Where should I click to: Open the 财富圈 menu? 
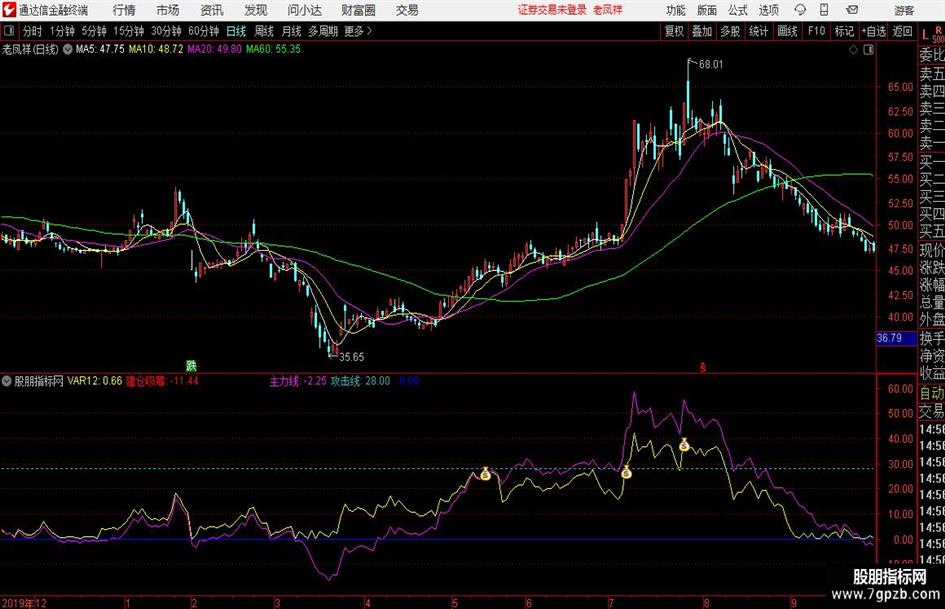(x=358, y=10)
